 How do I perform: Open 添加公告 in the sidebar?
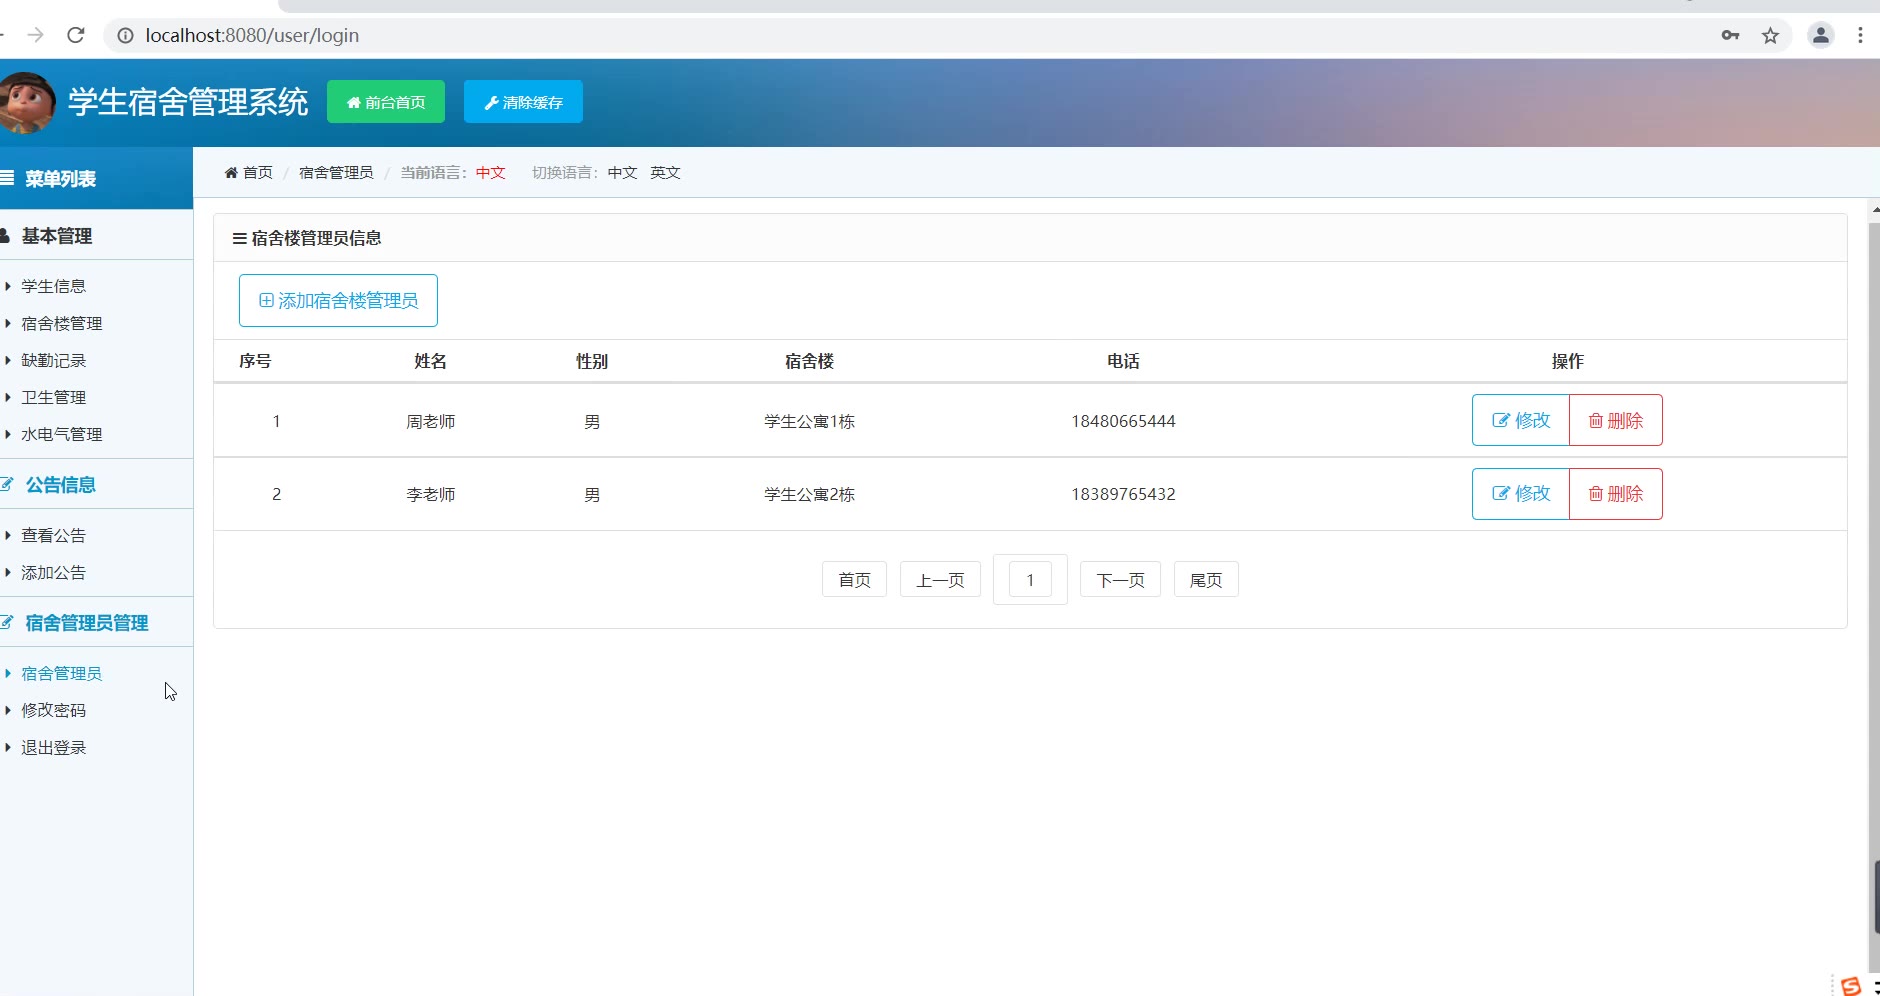tap(54, 572)
